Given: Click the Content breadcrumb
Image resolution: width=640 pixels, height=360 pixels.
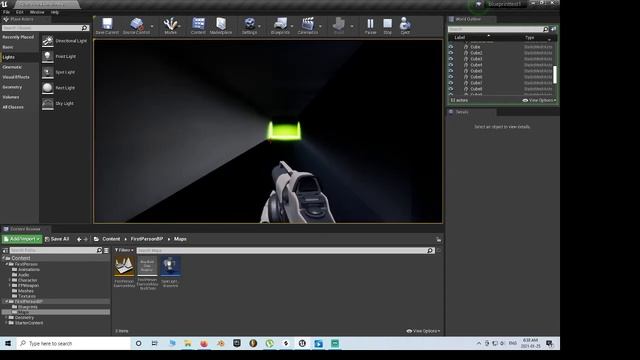Looking at the screenshot, I should (x=111, y=239).
